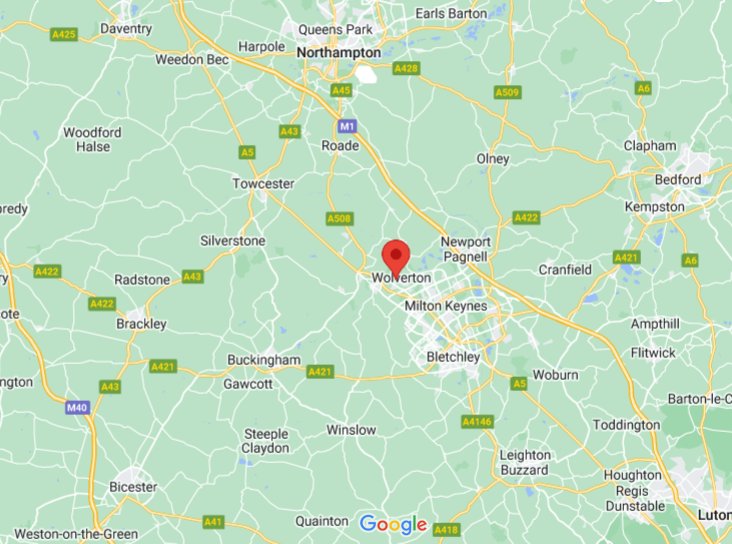Select the Towcester town label
Viewport: 732px width, 544px height.
coord(263,184)
